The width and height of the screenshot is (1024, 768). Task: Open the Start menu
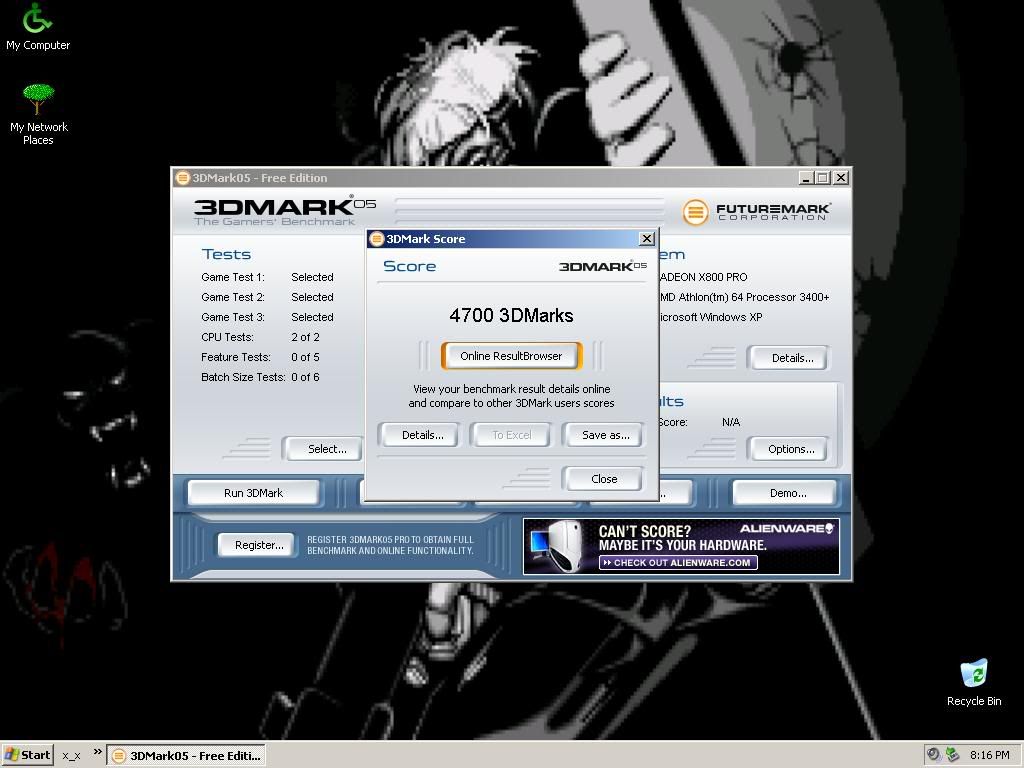(x=27, y=755)
